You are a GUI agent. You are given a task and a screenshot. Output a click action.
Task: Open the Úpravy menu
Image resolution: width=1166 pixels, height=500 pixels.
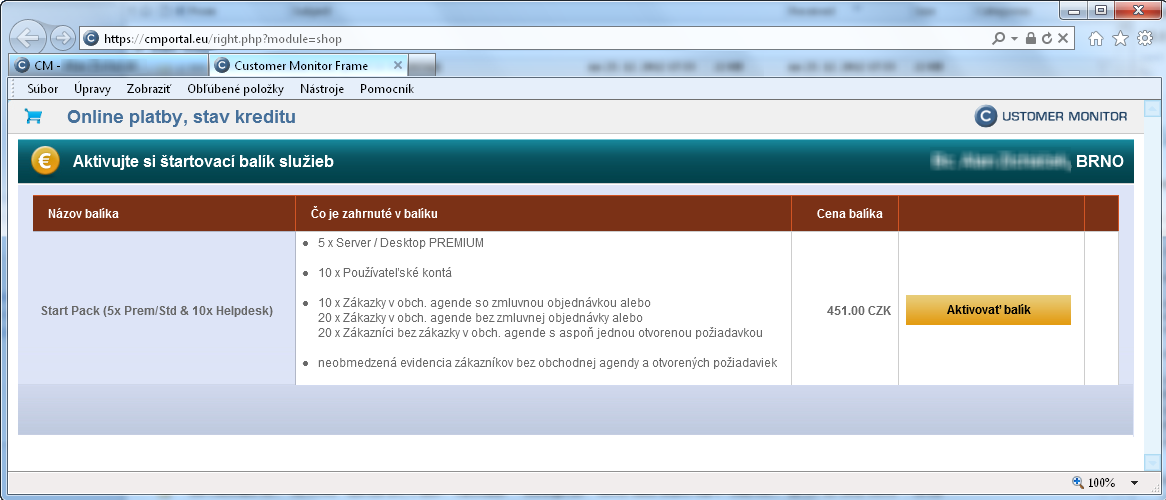click(x=92, y=89)
